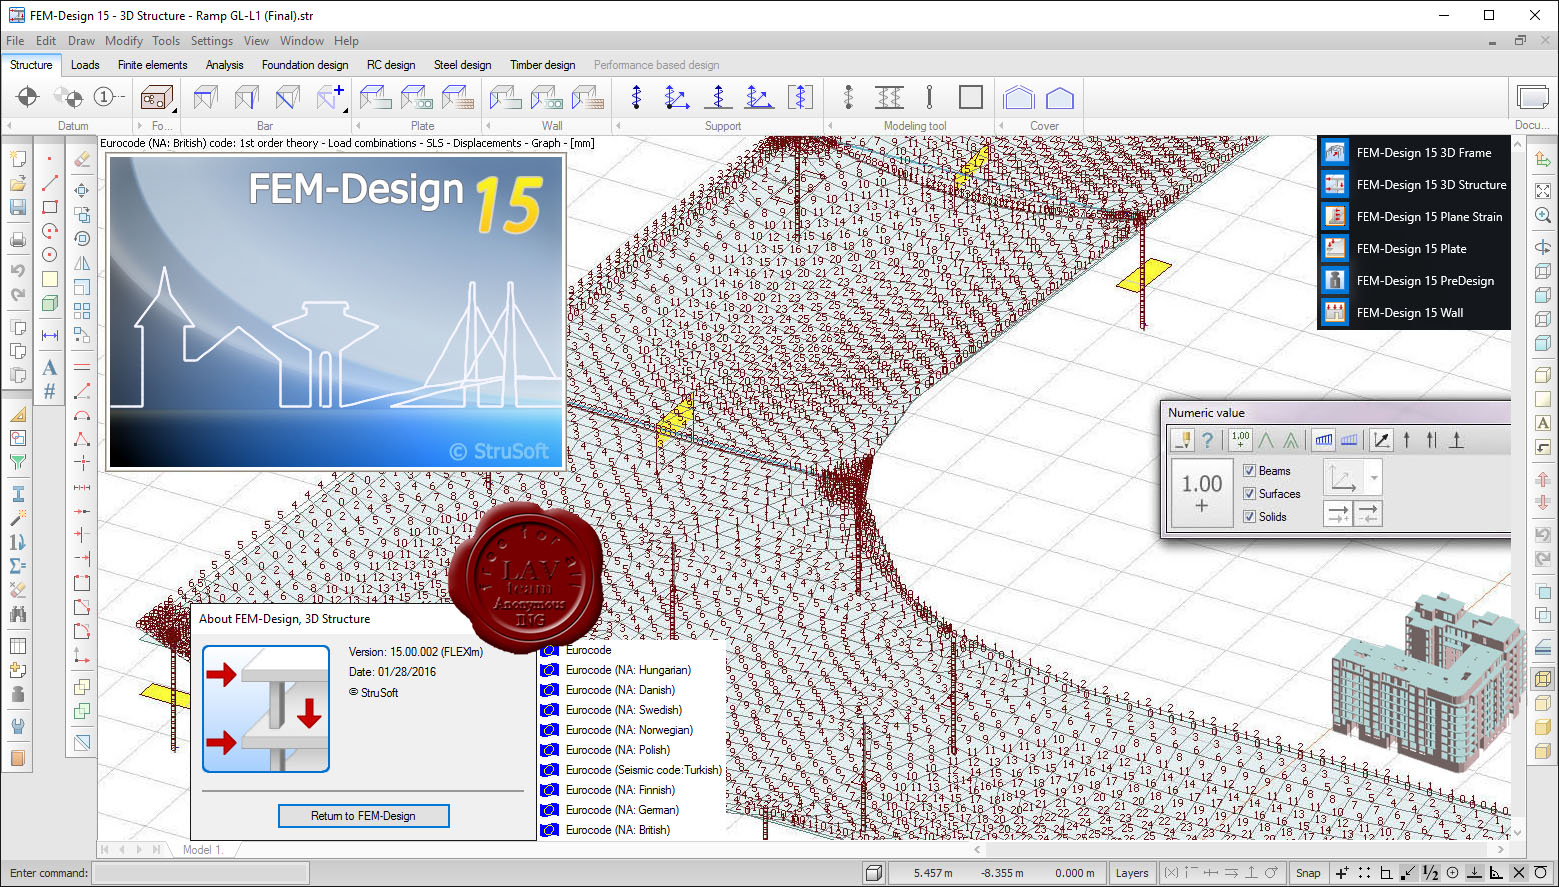The height and width of the screenshot is (887, 1559).
Task: Select the fictitious shell square tool
Action: pos(970,97)
